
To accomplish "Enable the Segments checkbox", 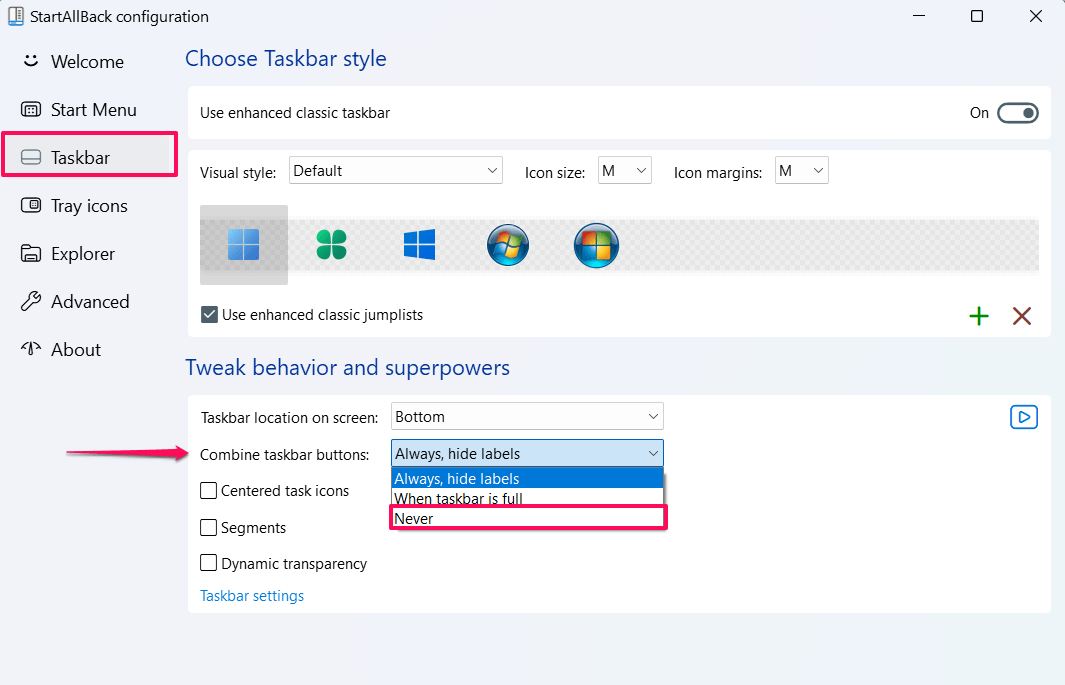I will click(x=209, y=527).
